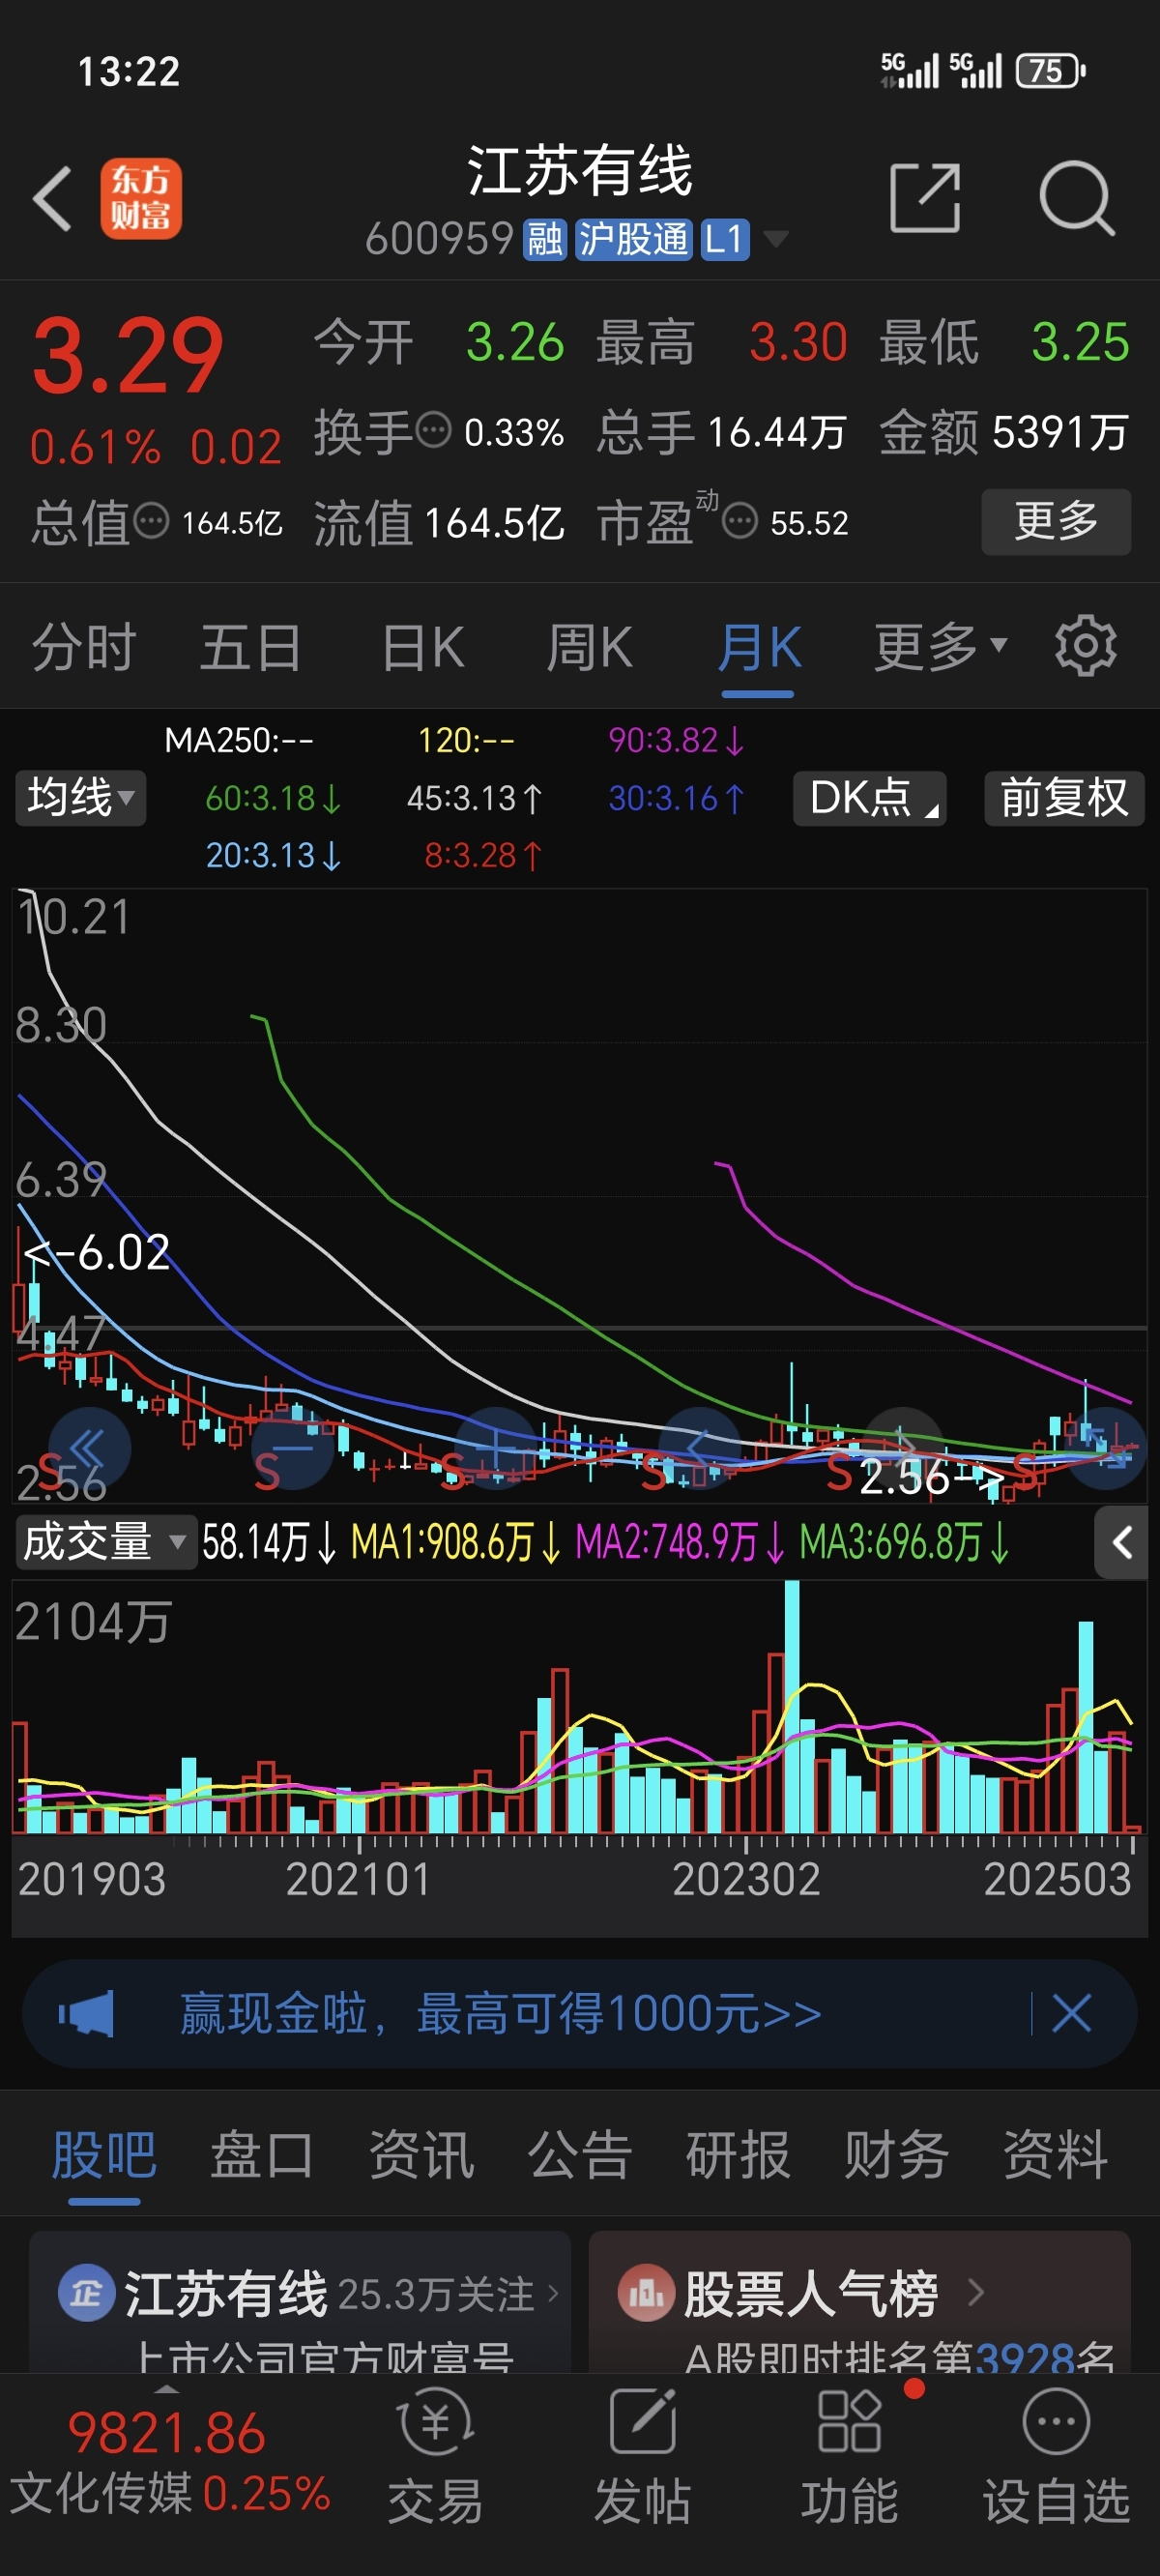The width and height of the screenshot is (1160, 2576).
Task: Tap the 202302 date axis label
Action: coord(746,1879)
